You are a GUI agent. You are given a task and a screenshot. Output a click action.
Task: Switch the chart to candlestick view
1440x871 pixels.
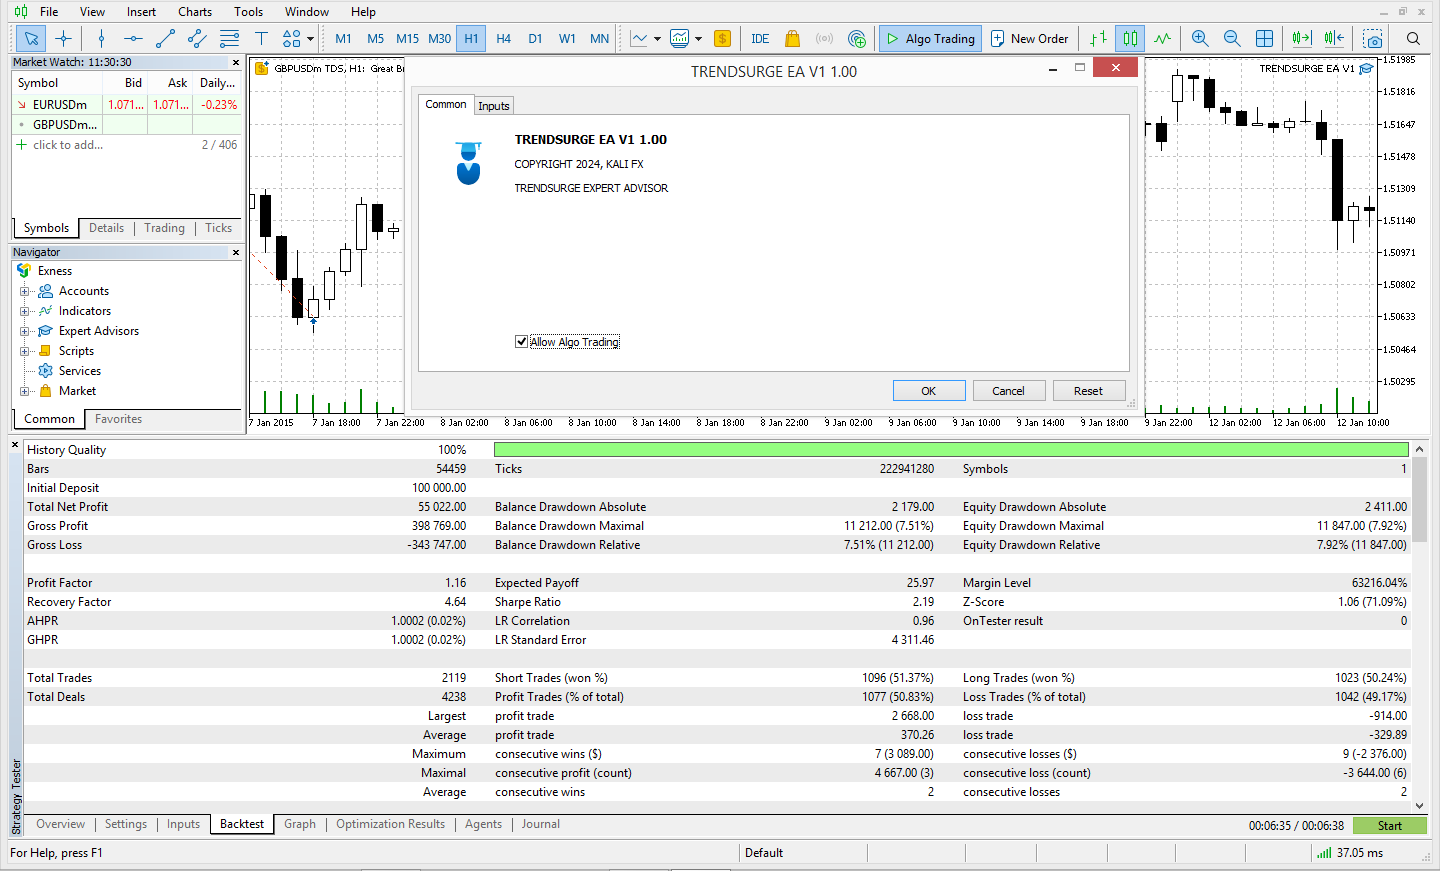[x=1130, y=38]
